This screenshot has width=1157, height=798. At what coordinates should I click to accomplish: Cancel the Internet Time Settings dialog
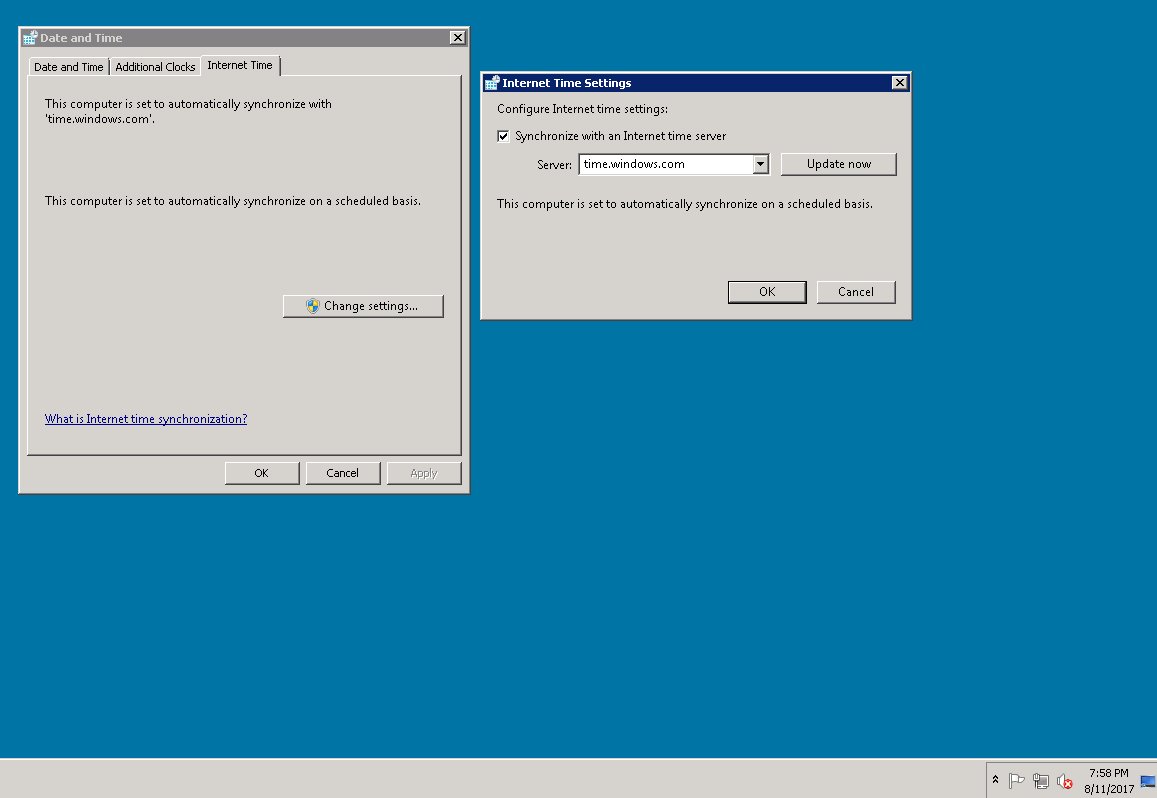(856, 292)
